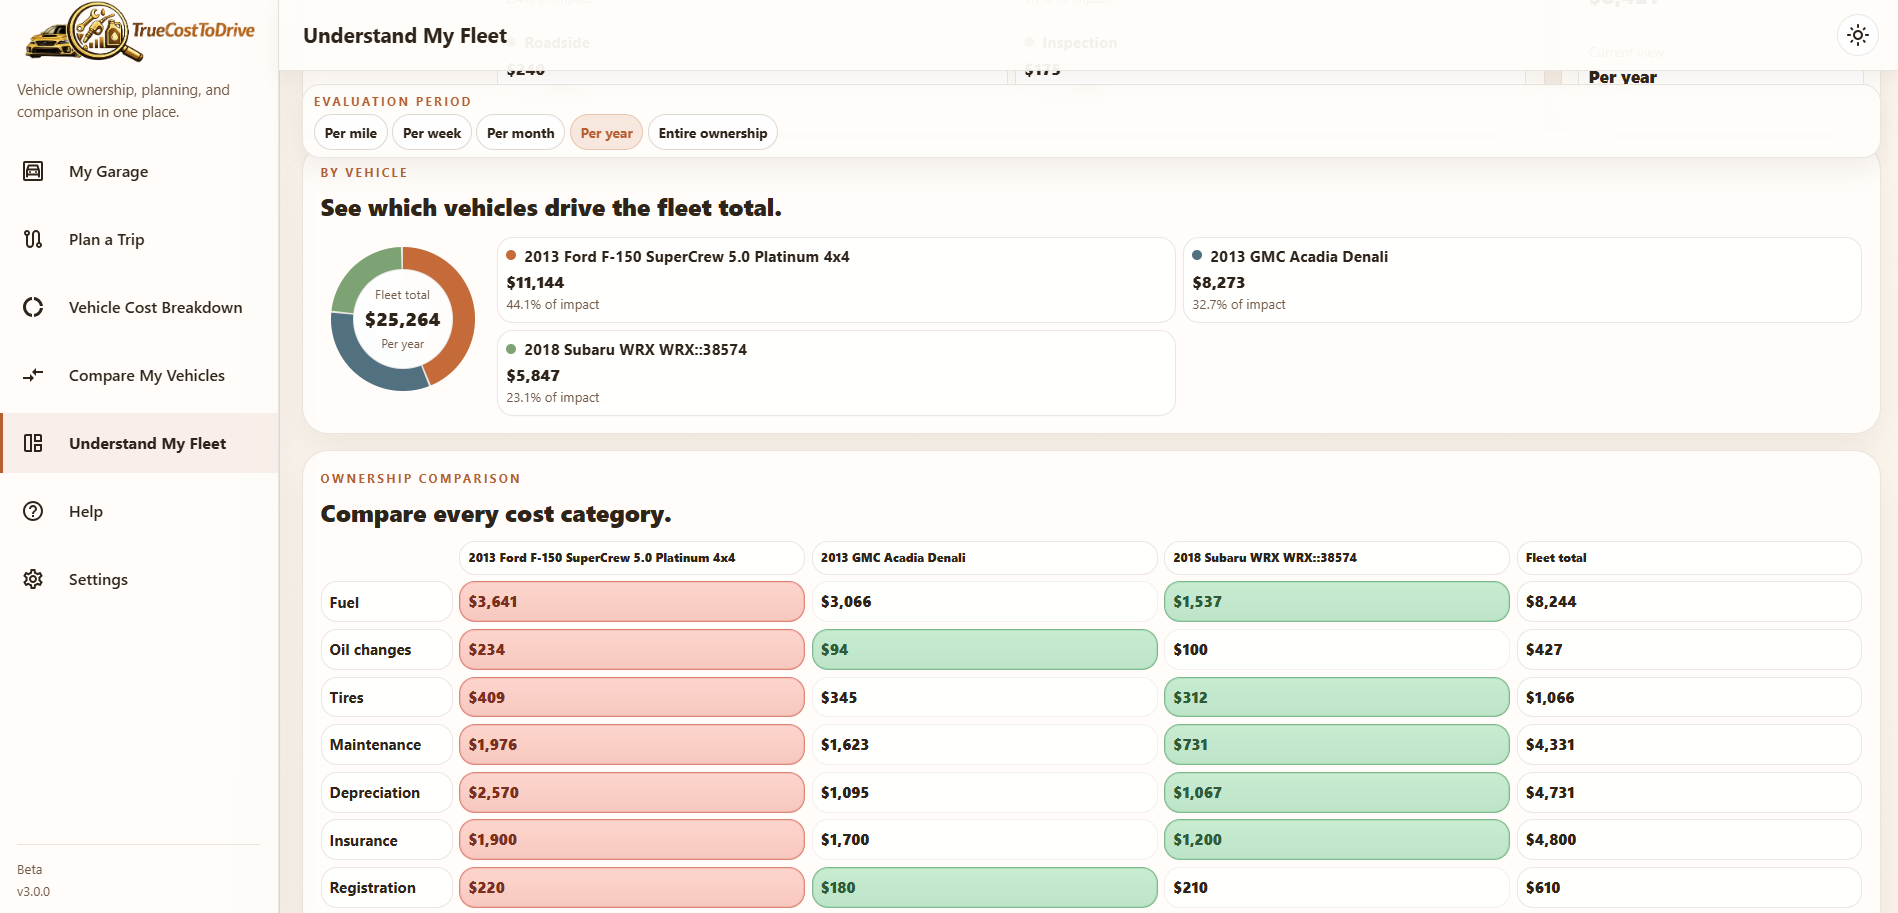Click Subaru fuel cost $1,537 cell

pyautogui.click(x=1337, y=602)
